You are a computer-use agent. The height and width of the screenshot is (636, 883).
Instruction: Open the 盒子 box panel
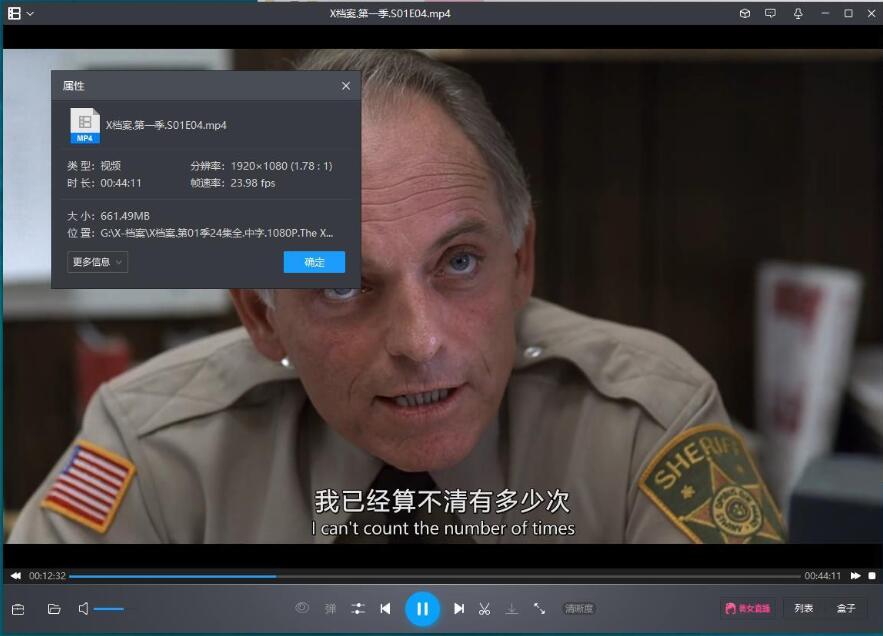coord(846,608)
